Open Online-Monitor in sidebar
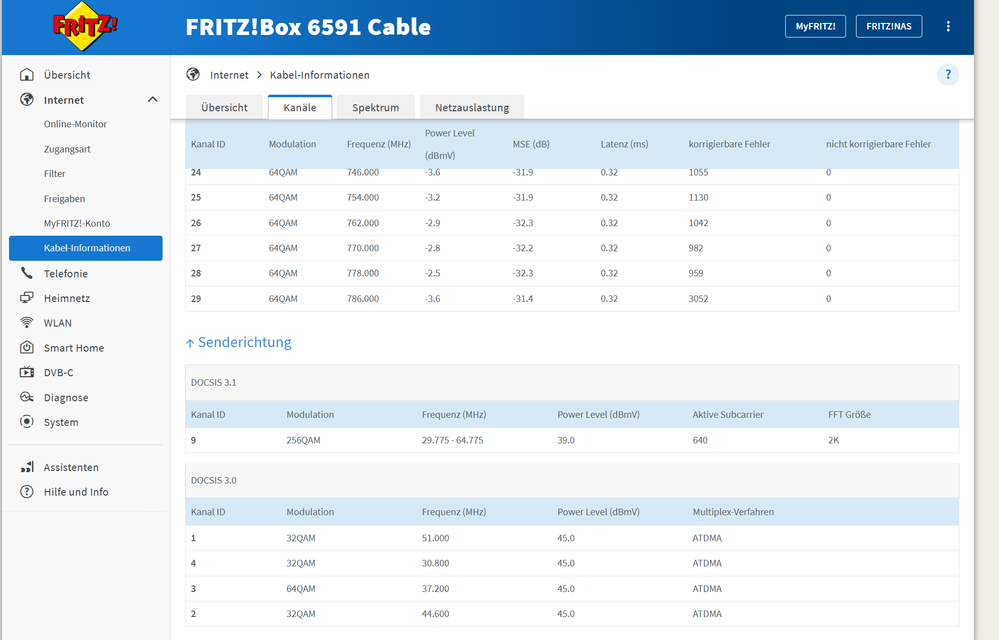 75,124
